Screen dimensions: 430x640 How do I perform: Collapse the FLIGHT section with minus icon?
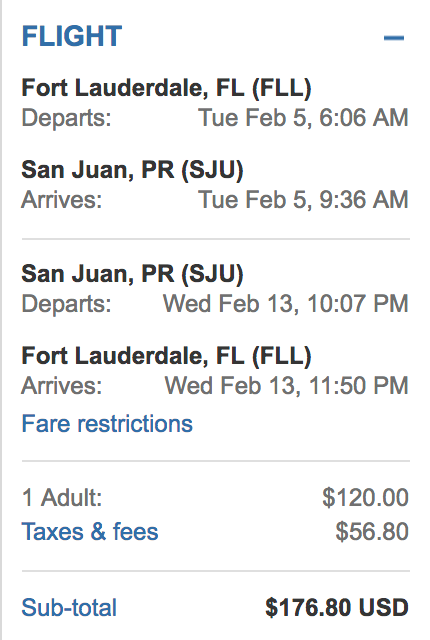394,38
